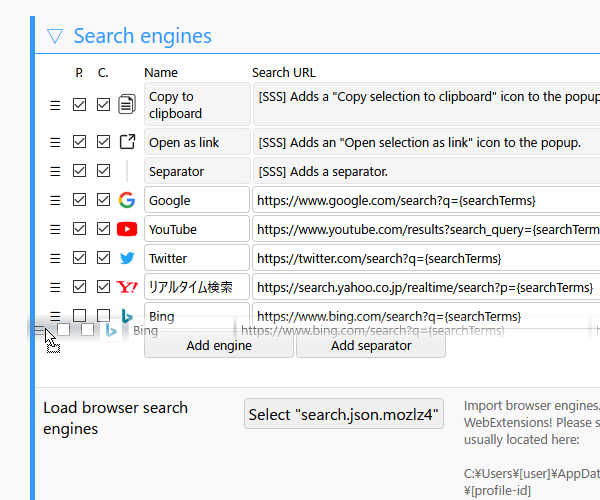Edit the Twitter name field
Screen dimensions: 600x500
click(x=197, y=258)
